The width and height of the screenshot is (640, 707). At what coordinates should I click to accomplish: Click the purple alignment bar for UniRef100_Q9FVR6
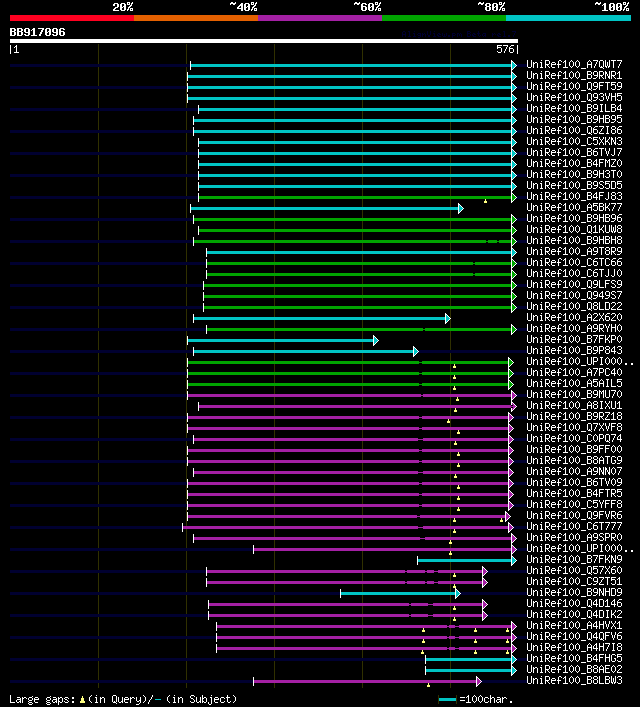(x=349, y=516)
